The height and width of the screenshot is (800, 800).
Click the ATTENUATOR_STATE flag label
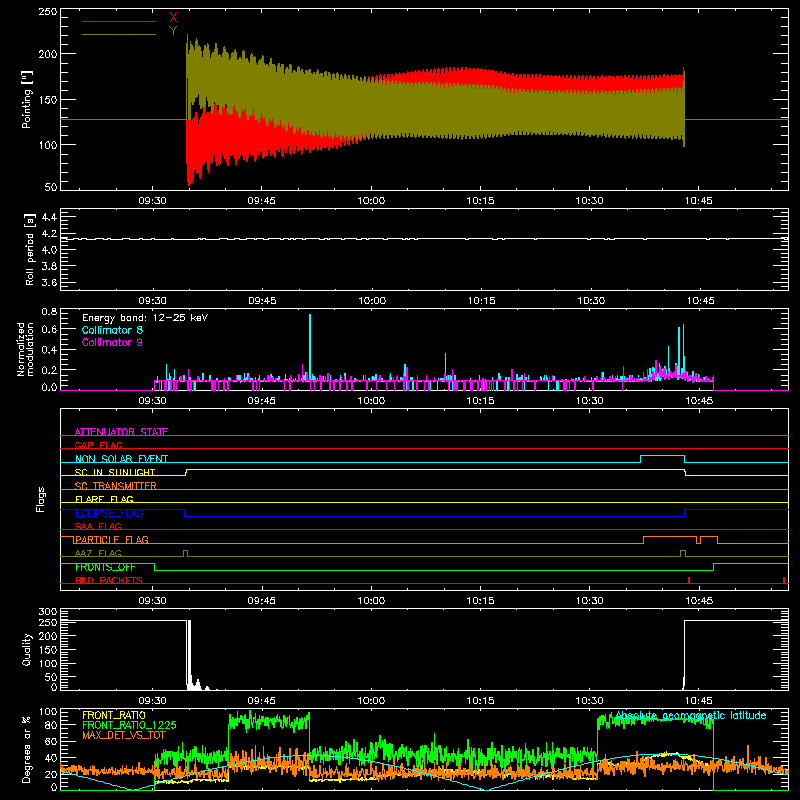[x=121, y=432]
